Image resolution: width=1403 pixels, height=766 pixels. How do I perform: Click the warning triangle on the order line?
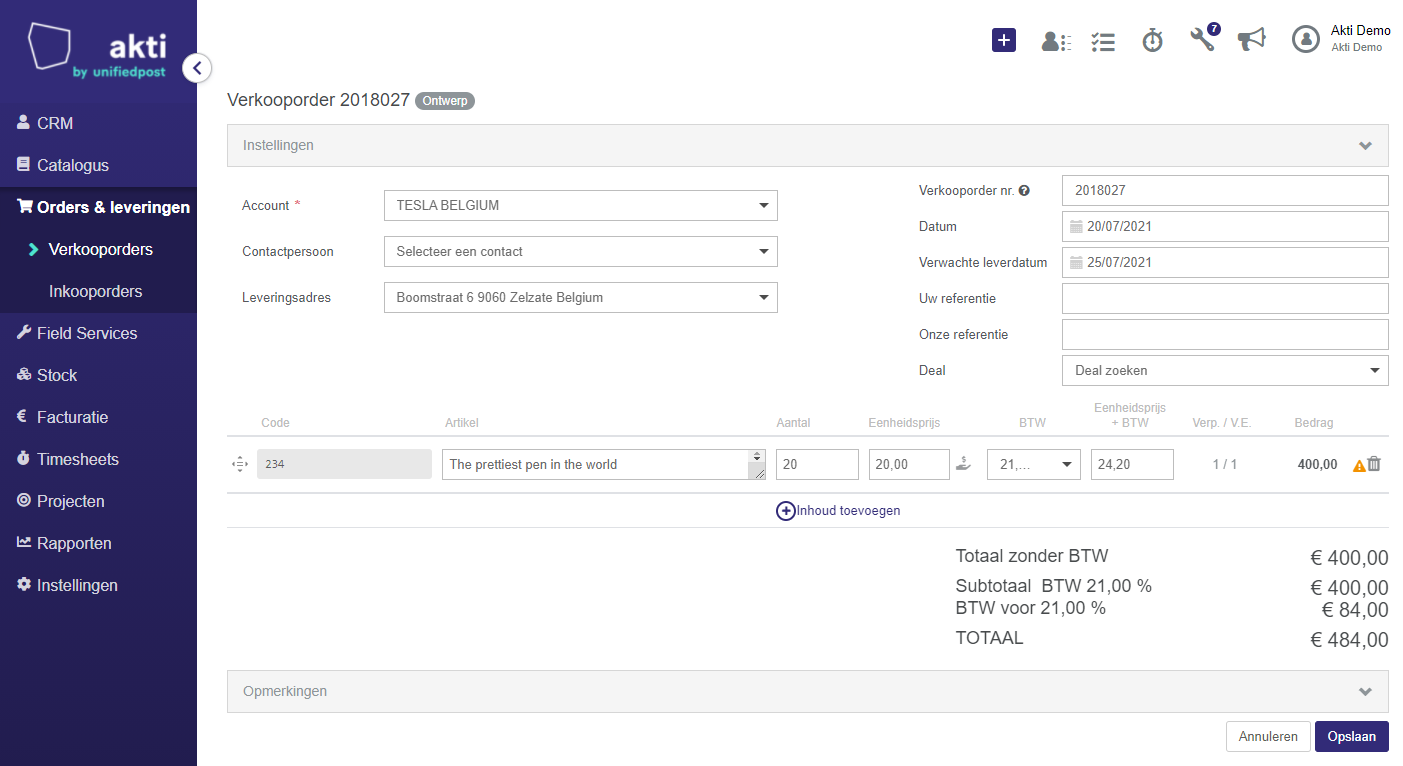(1359, 465)
